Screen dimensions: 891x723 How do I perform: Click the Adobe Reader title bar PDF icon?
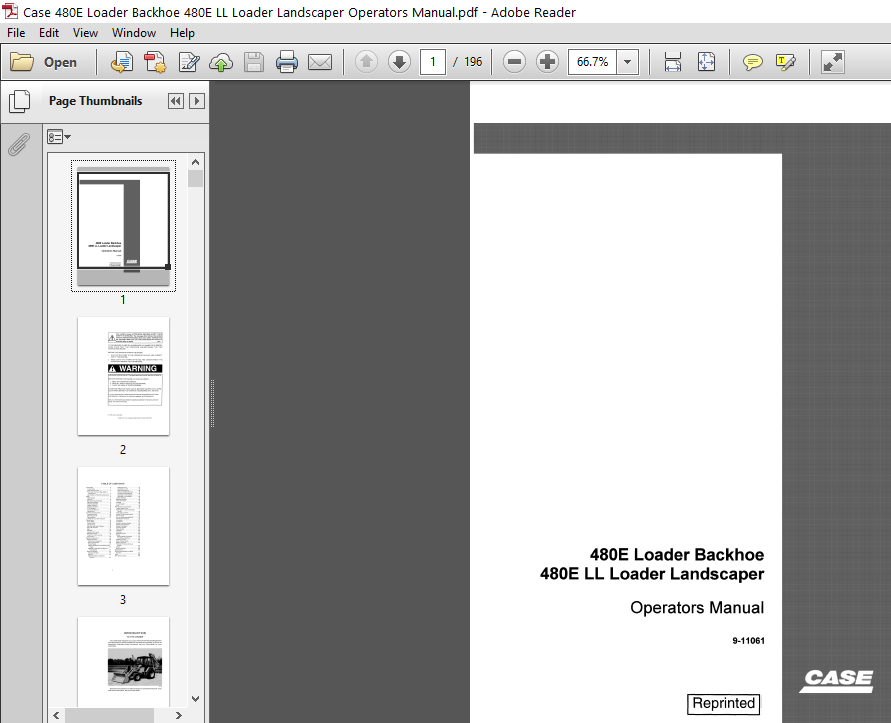[10, 11]
